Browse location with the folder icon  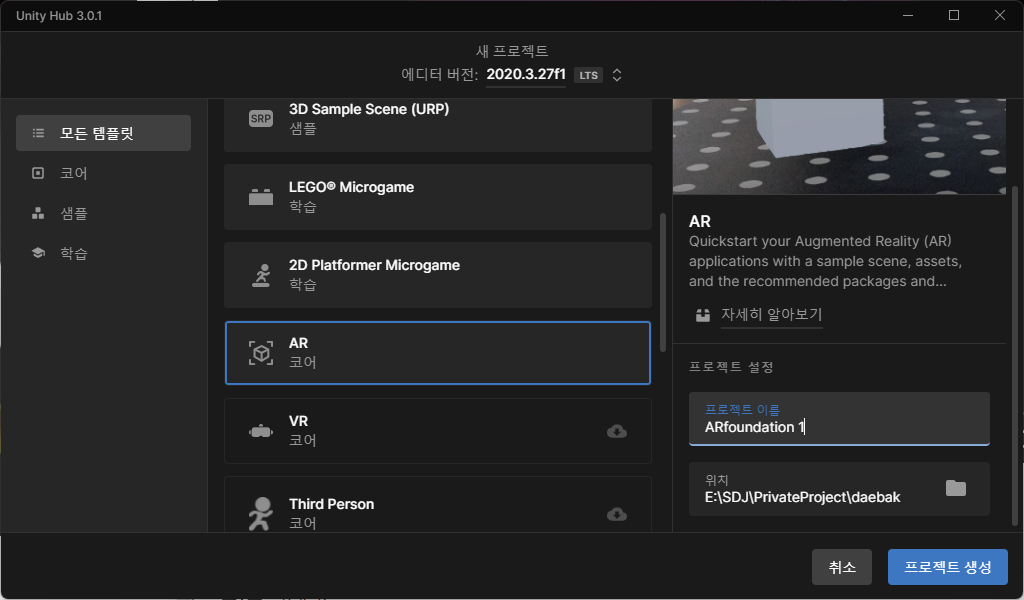coord(955,488)
